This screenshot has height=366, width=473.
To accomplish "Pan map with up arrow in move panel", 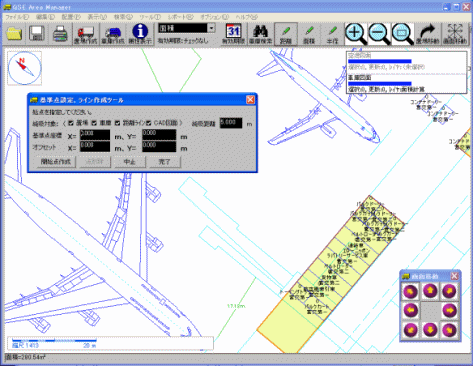I will click(x=430, y=291).
